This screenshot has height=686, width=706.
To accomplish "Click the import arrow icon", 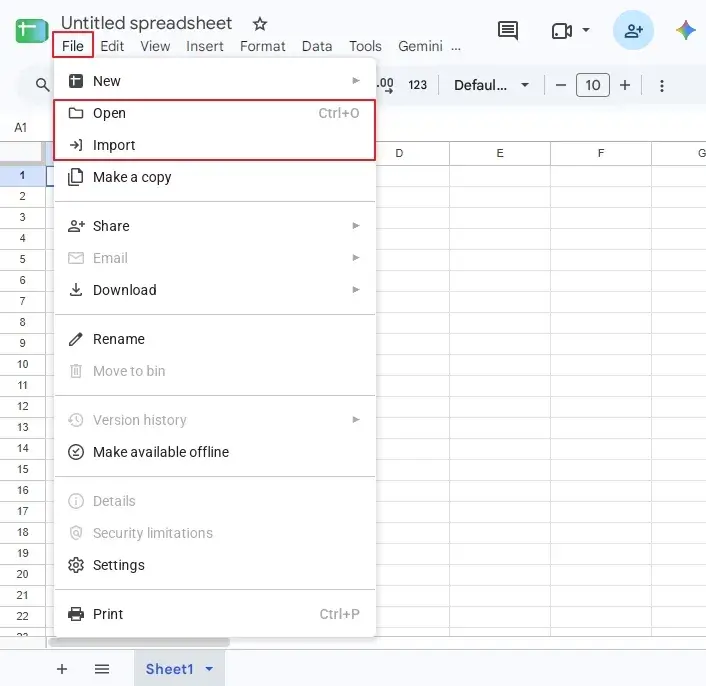I will (x=76, y=145).
